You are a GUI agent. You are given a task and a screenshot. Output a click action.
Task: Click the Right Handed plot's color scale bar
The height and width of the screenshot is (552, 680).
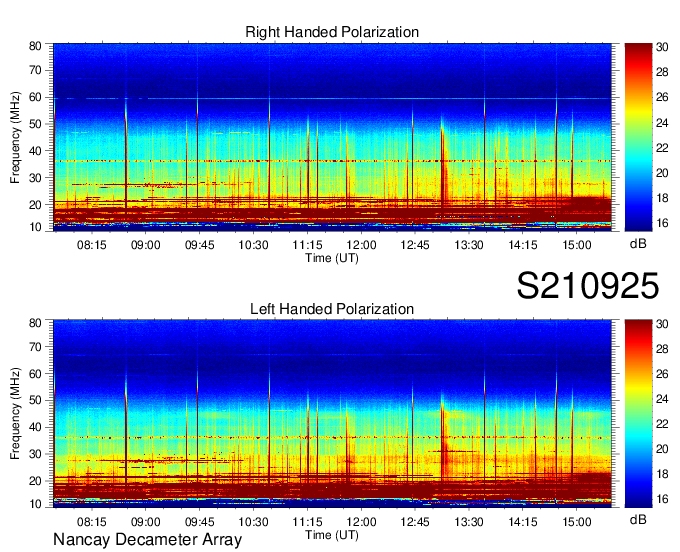point(638,137)
